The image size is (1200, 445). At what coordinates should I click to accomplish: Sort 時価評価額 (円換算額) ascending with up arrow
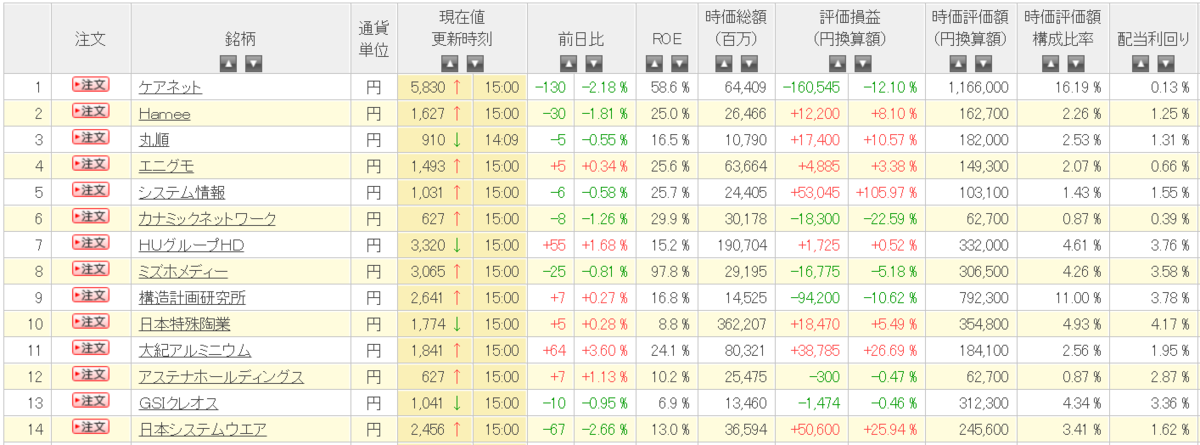click(956, 64)
